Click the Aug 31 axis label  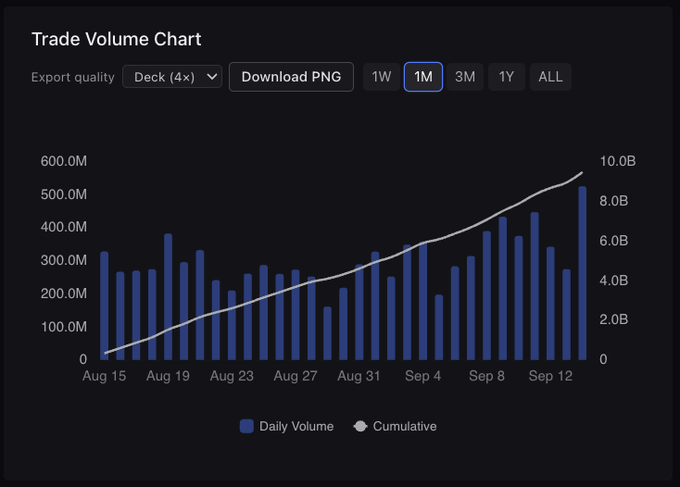pyautogui.click(x=359, y=376)
